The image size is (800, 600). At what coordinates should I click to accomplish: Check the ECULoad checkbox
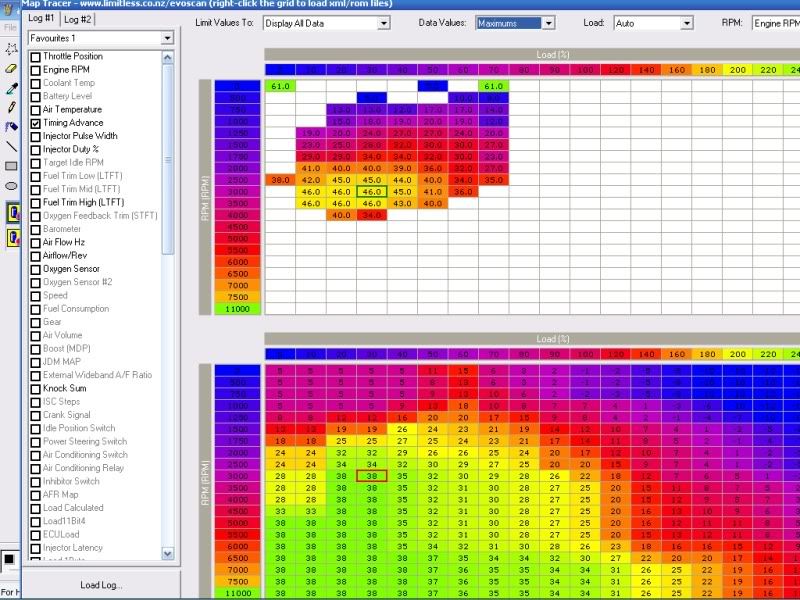(35, 535)
